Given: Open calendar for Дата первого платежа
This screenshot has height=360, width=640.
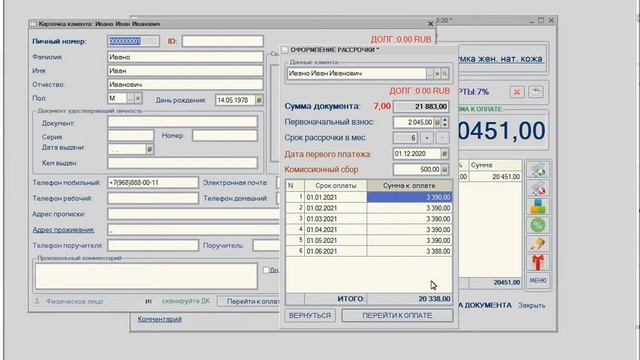Looking at the screenshot, I should (444, 154).
